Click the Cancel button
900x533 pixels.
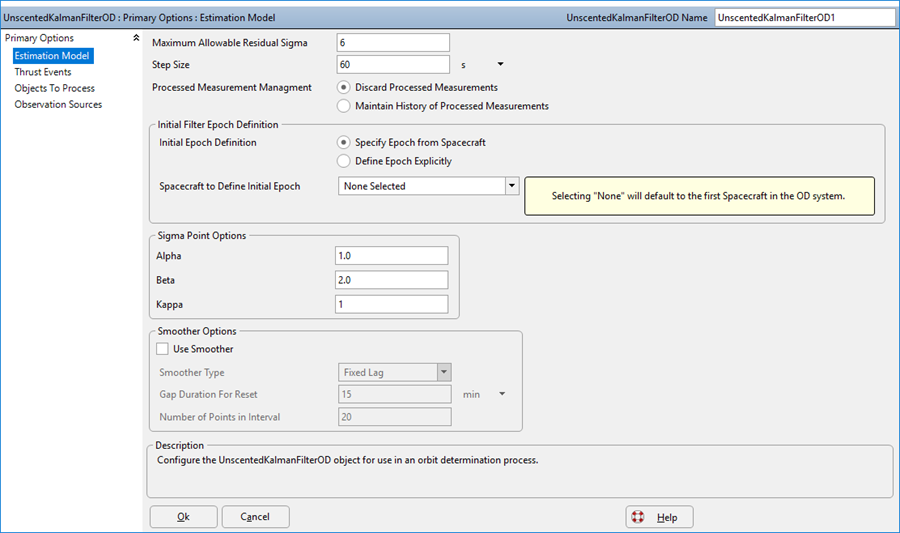pos(255,516)
